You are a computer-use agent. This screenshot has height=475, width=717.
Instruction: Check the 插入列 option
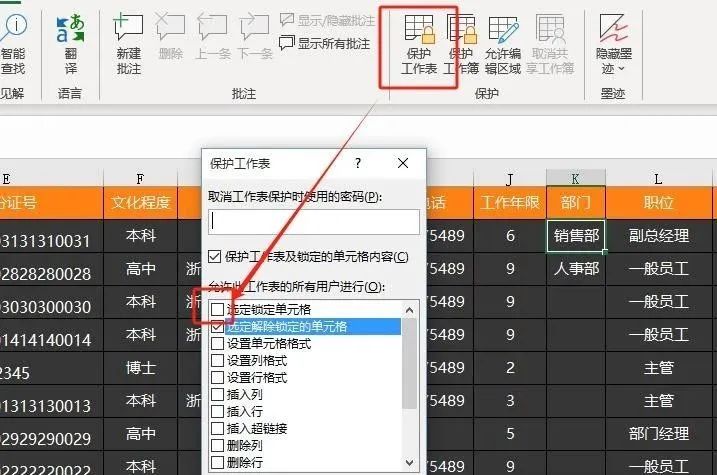(x=217, y=394)
